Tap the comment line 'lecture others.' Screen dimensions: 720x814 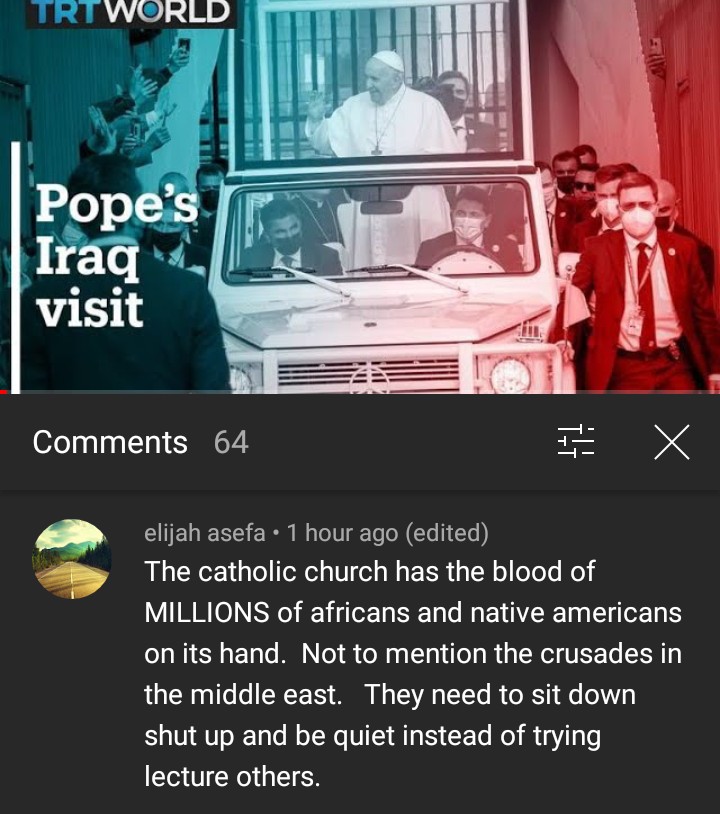(x=232, y=777)
